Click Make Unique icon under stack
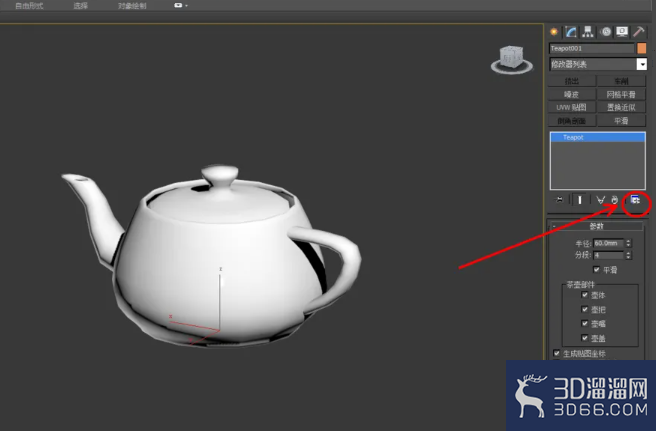Image resolution: width=656 pixels, height=431 pixels. 600,200
